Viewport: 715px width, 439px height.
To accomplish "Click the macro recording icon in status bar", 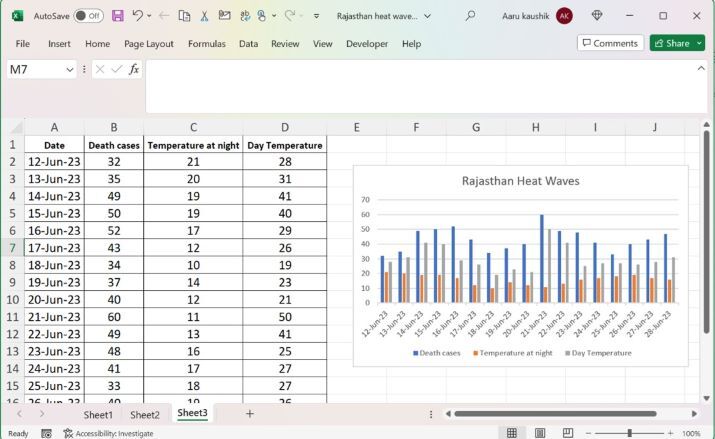I will point(46,434).
